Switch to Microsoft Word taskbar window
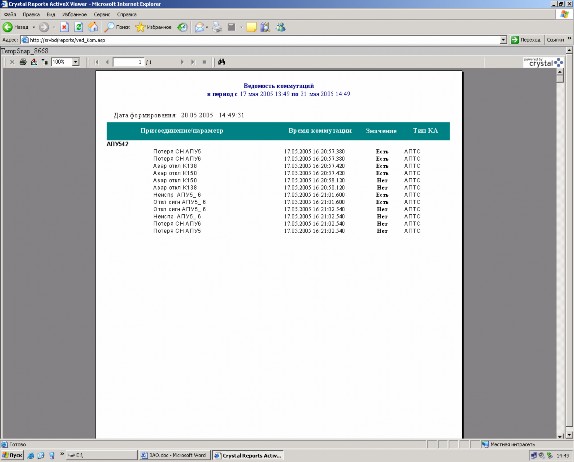 174,455
